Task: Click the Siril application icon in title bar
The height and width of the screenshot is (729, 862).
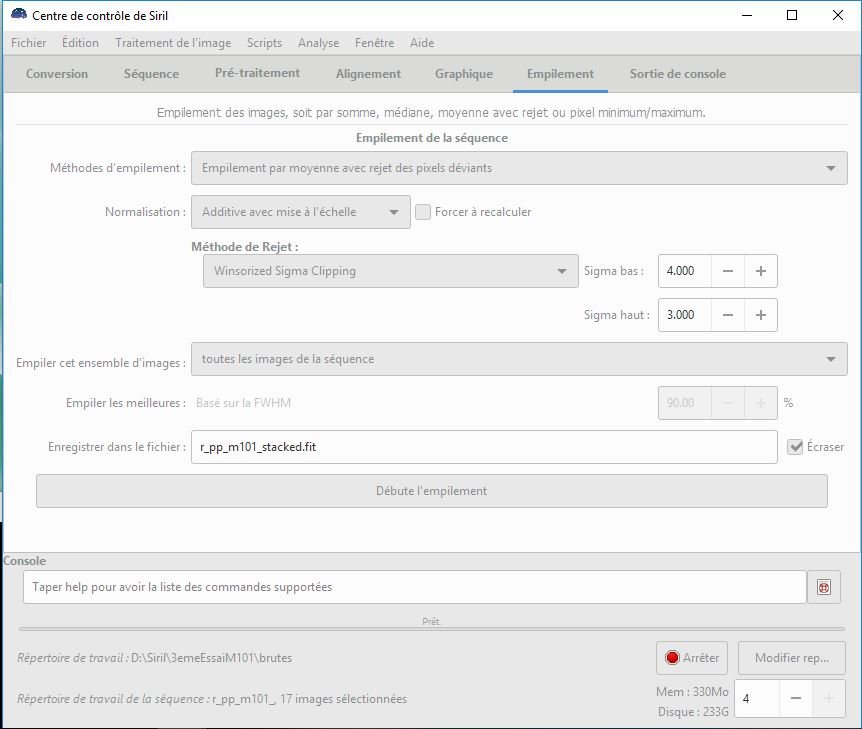Action: [x=19, y=15]
